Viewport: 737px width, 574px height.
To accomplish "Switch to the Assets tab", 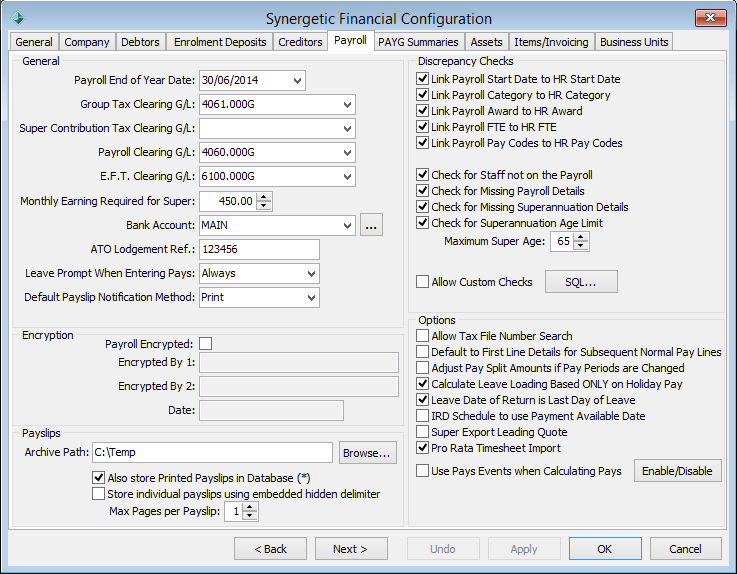I will point(486,42).
